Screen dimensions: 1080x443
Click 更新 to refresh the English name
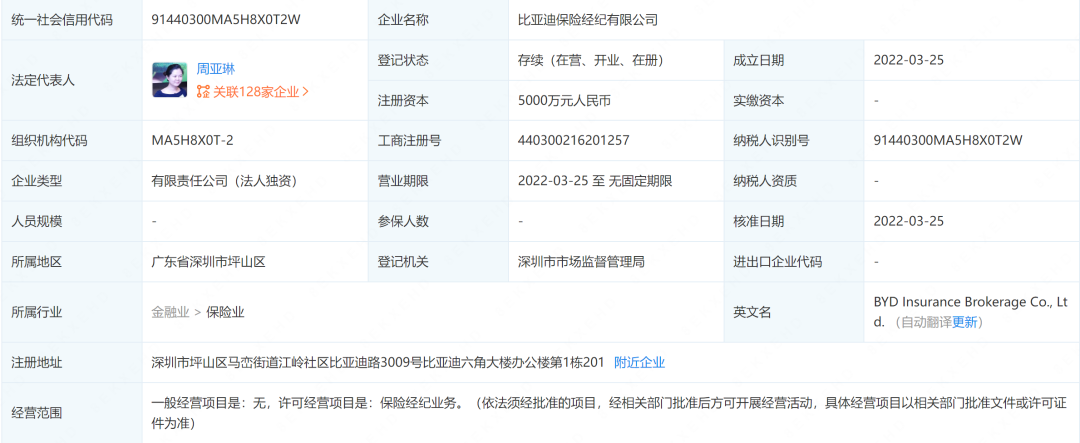click(964, 322)
